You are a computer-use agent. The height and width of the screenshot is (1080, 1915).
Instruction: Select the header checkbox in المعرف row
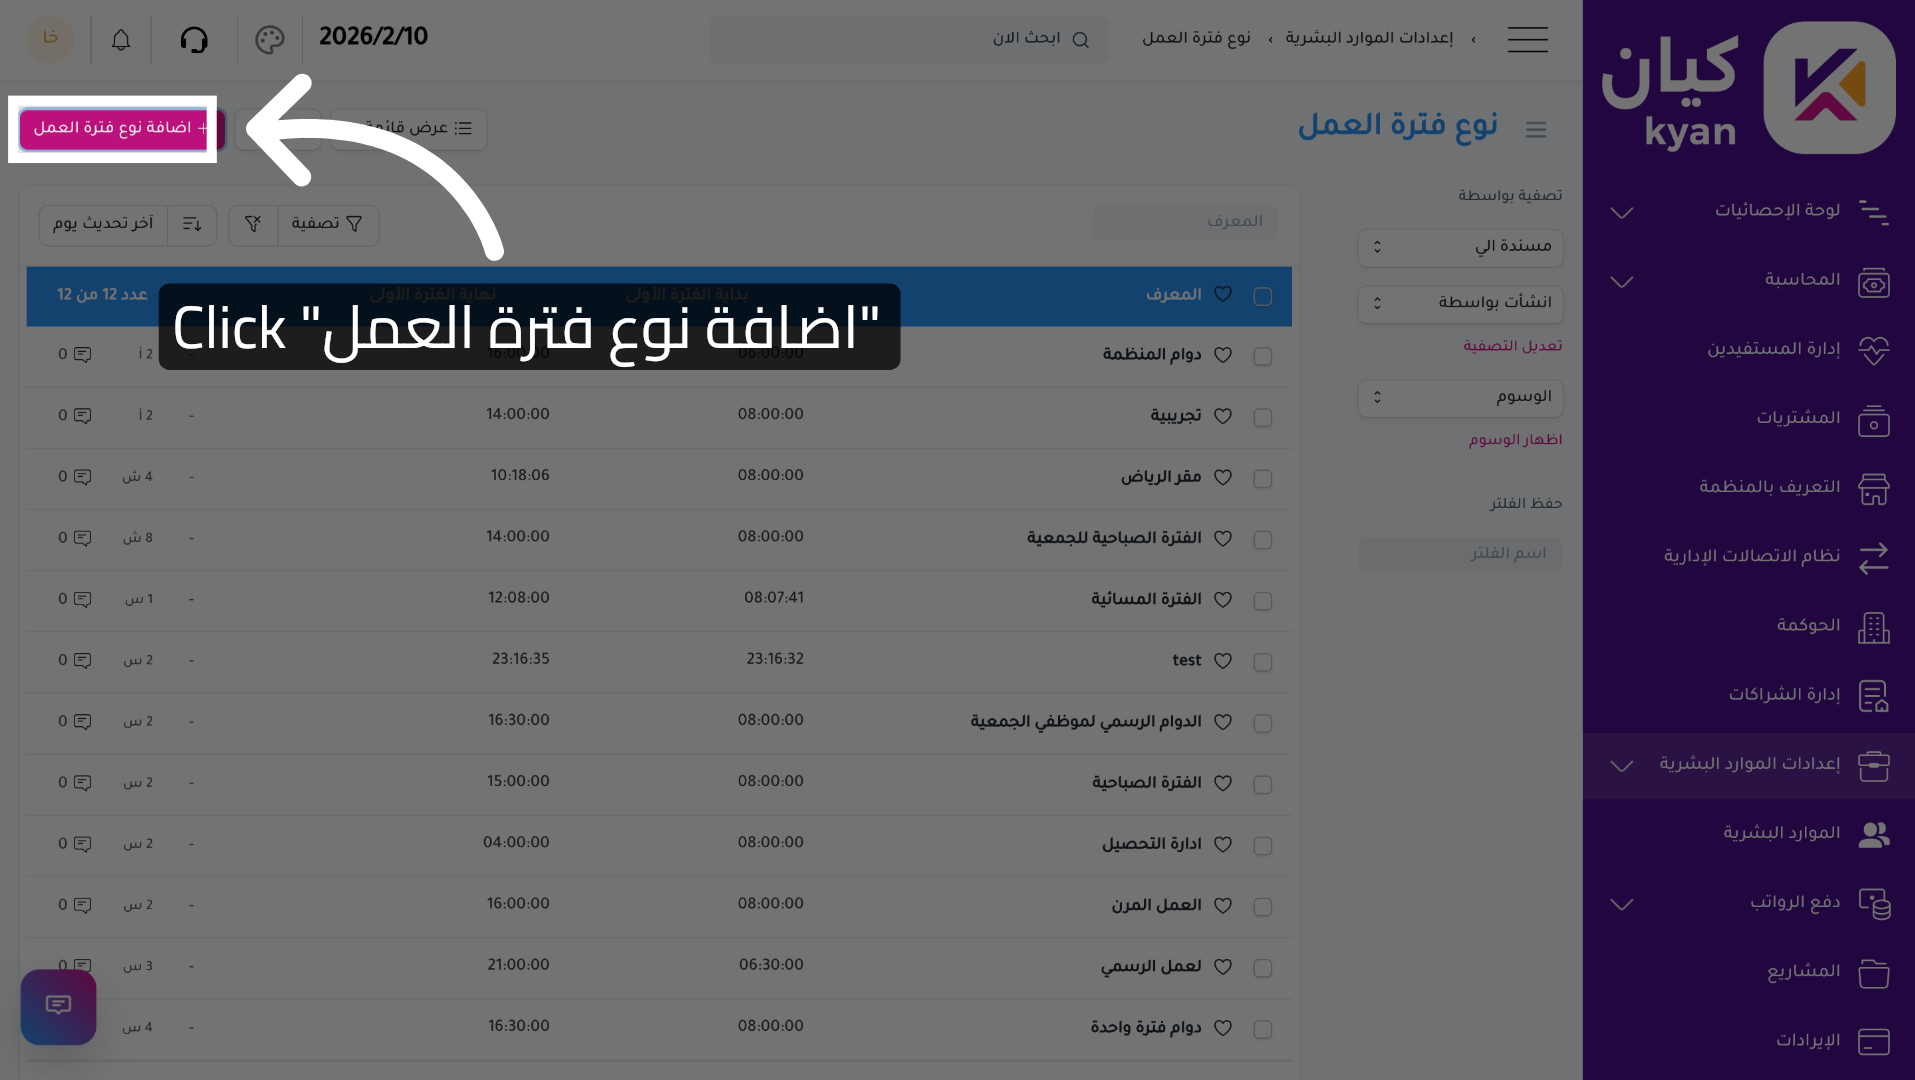click(x=1262, y=296)
